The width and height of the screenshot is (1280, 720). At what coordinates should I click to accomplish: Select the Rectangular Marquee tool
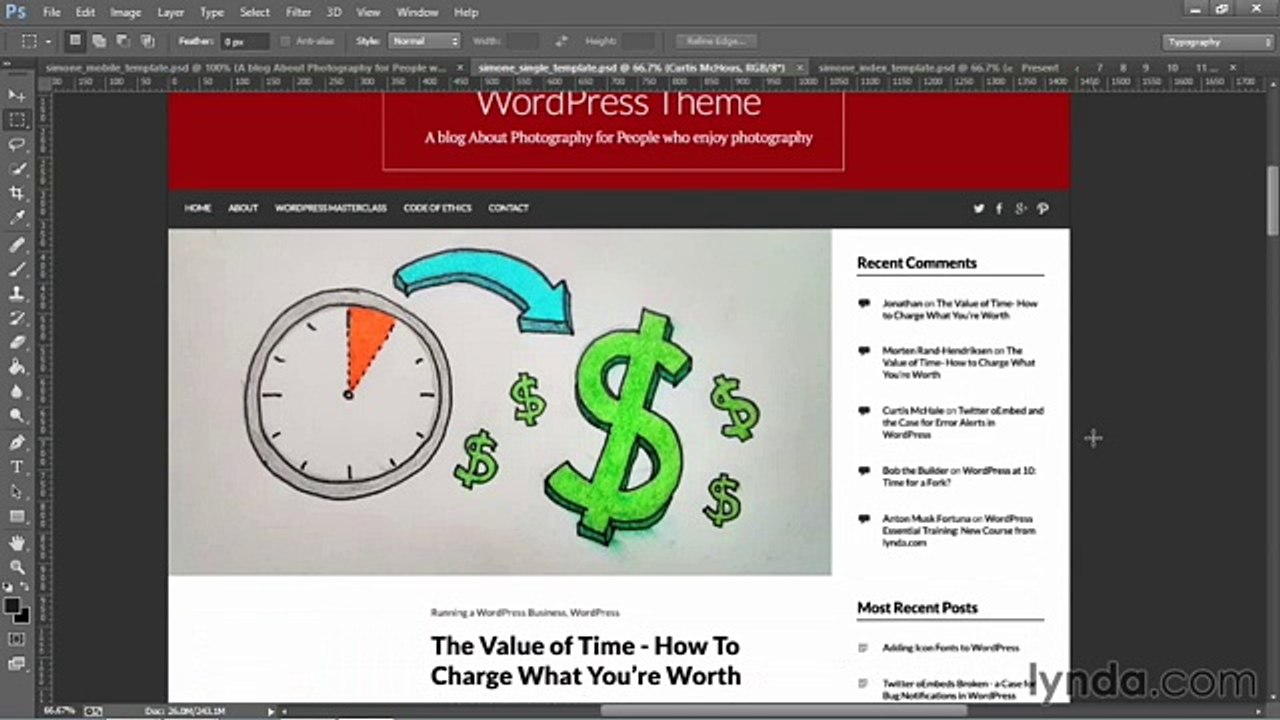pos(17,120)
